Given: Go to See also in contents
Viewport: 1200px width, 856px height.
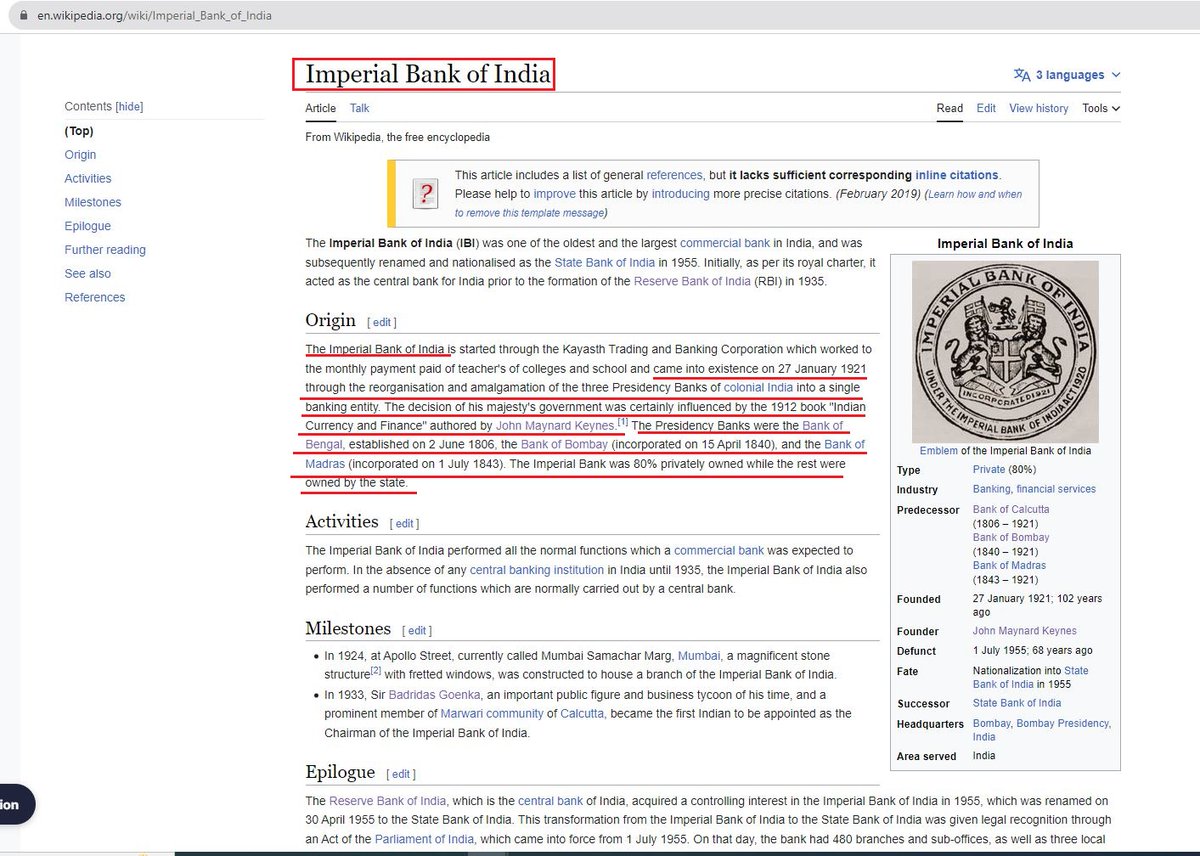Looking at the screenshot, I should point(88,274).
